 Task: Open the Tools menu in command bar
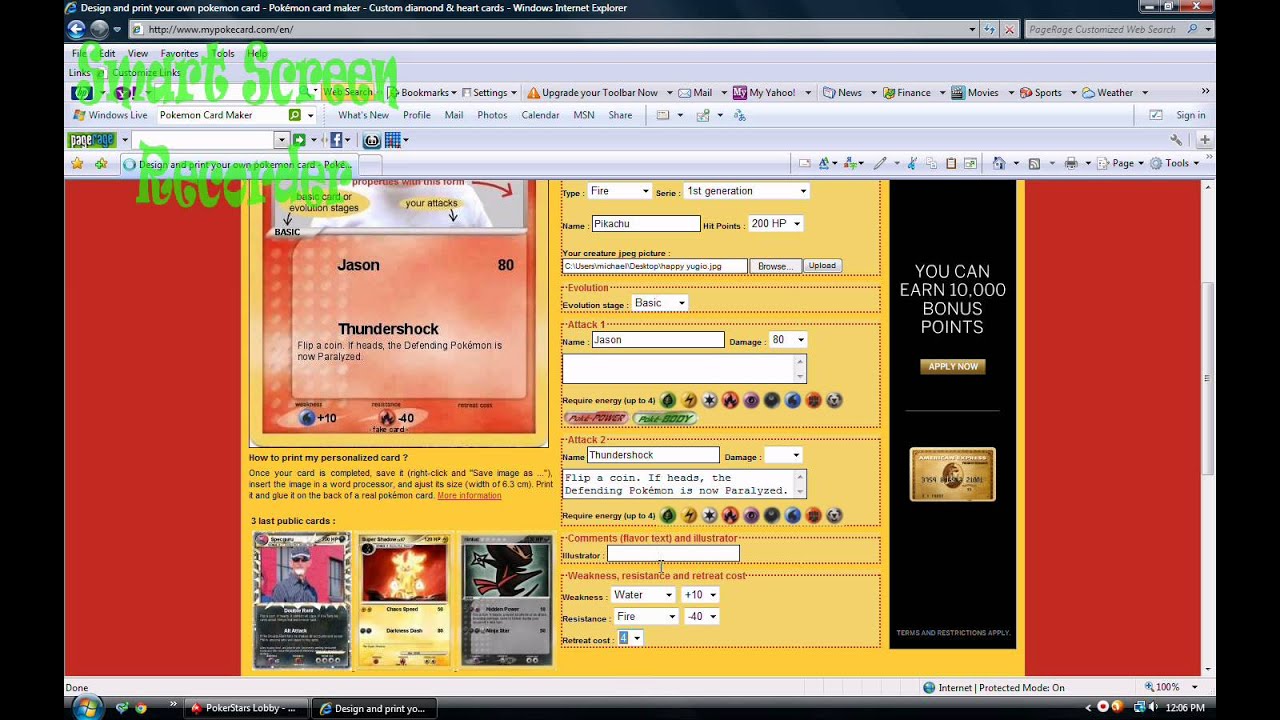1174,163
